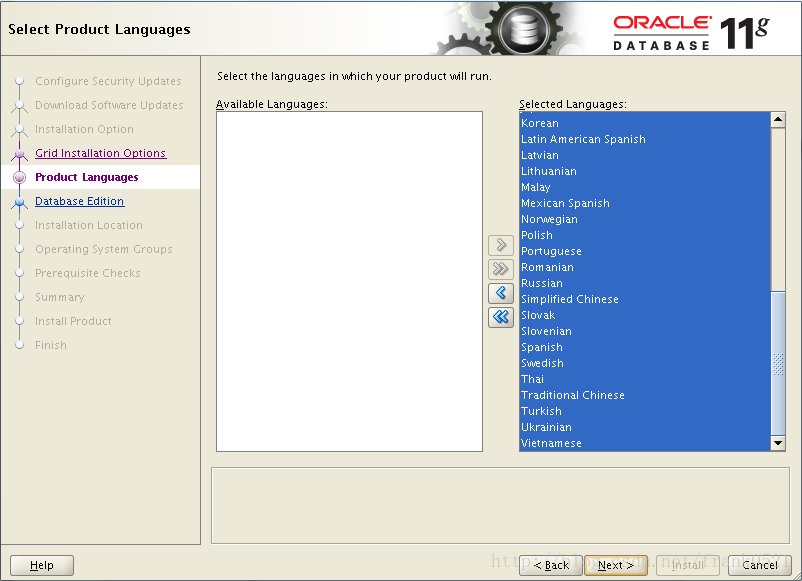The image size is (802, 581).
Task: Click the single right arrow add-language button
Action: coord(501,245)
